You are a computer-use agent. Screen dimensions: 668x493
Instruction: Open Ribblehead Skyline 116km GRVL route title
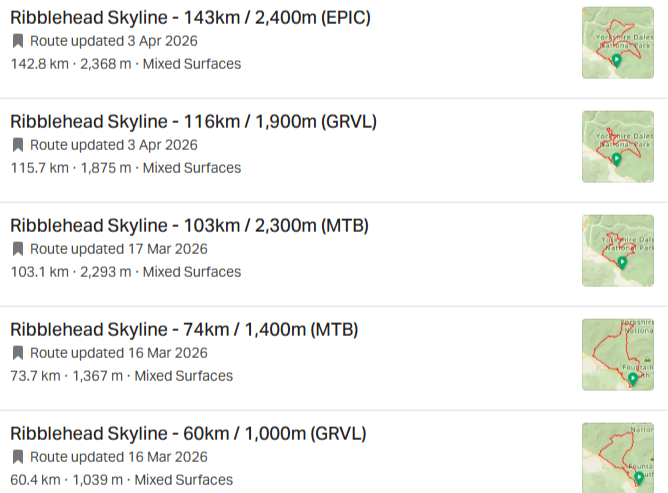(x=193, y=121)
